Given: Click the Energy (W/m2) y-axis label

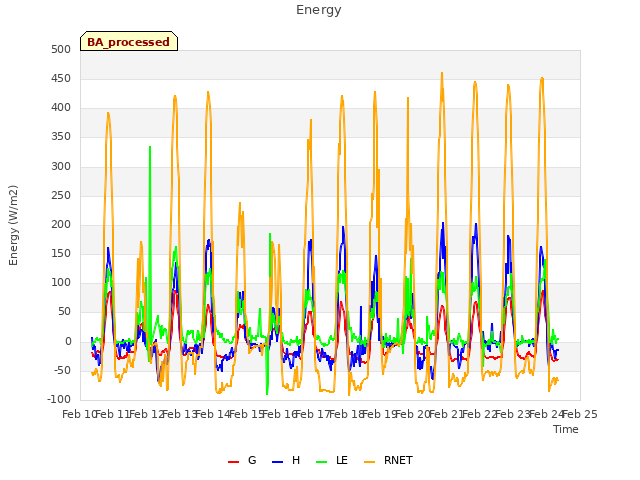Looking at the screenshot, I should click(13, 225).
